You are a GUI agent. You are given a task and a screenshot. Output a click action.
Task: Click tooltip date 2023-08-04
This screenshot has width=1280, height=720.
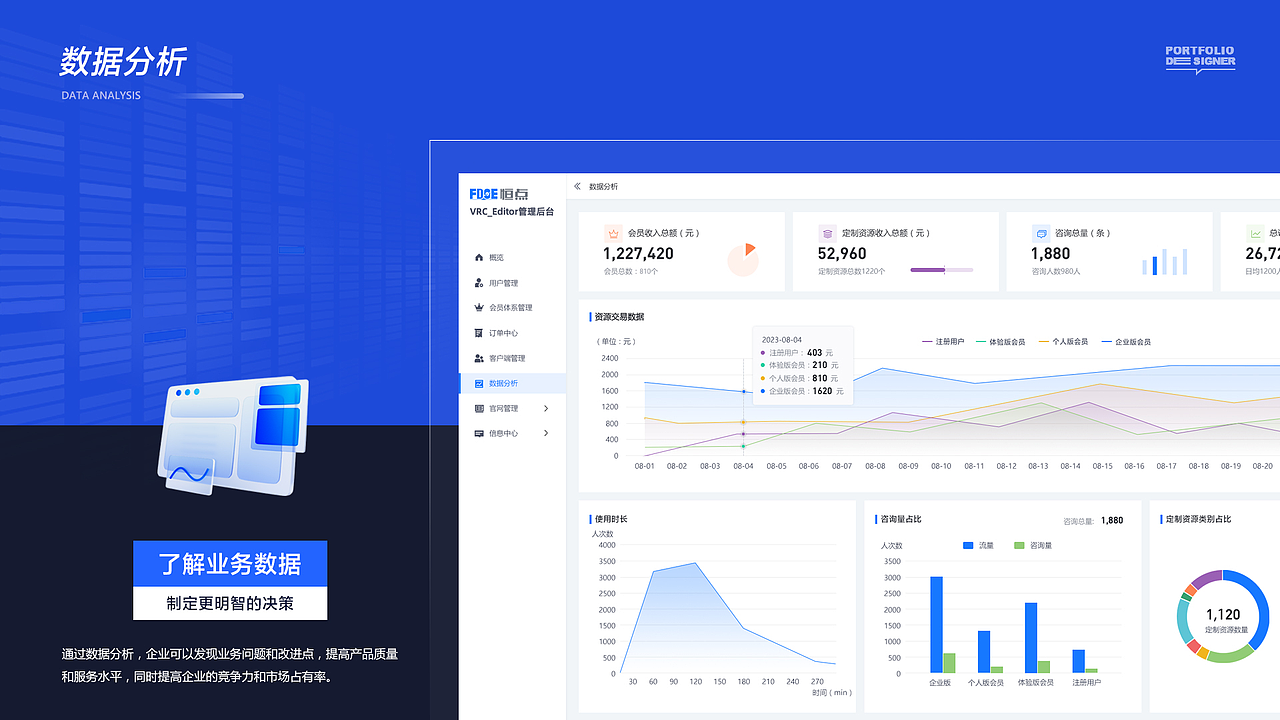point(782,340)
